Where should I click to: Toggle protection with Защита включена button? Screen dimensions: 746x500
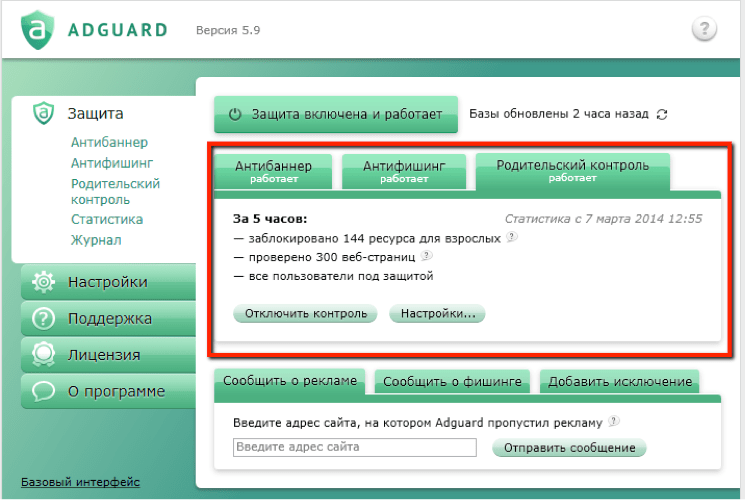click(x=336, y=114)
